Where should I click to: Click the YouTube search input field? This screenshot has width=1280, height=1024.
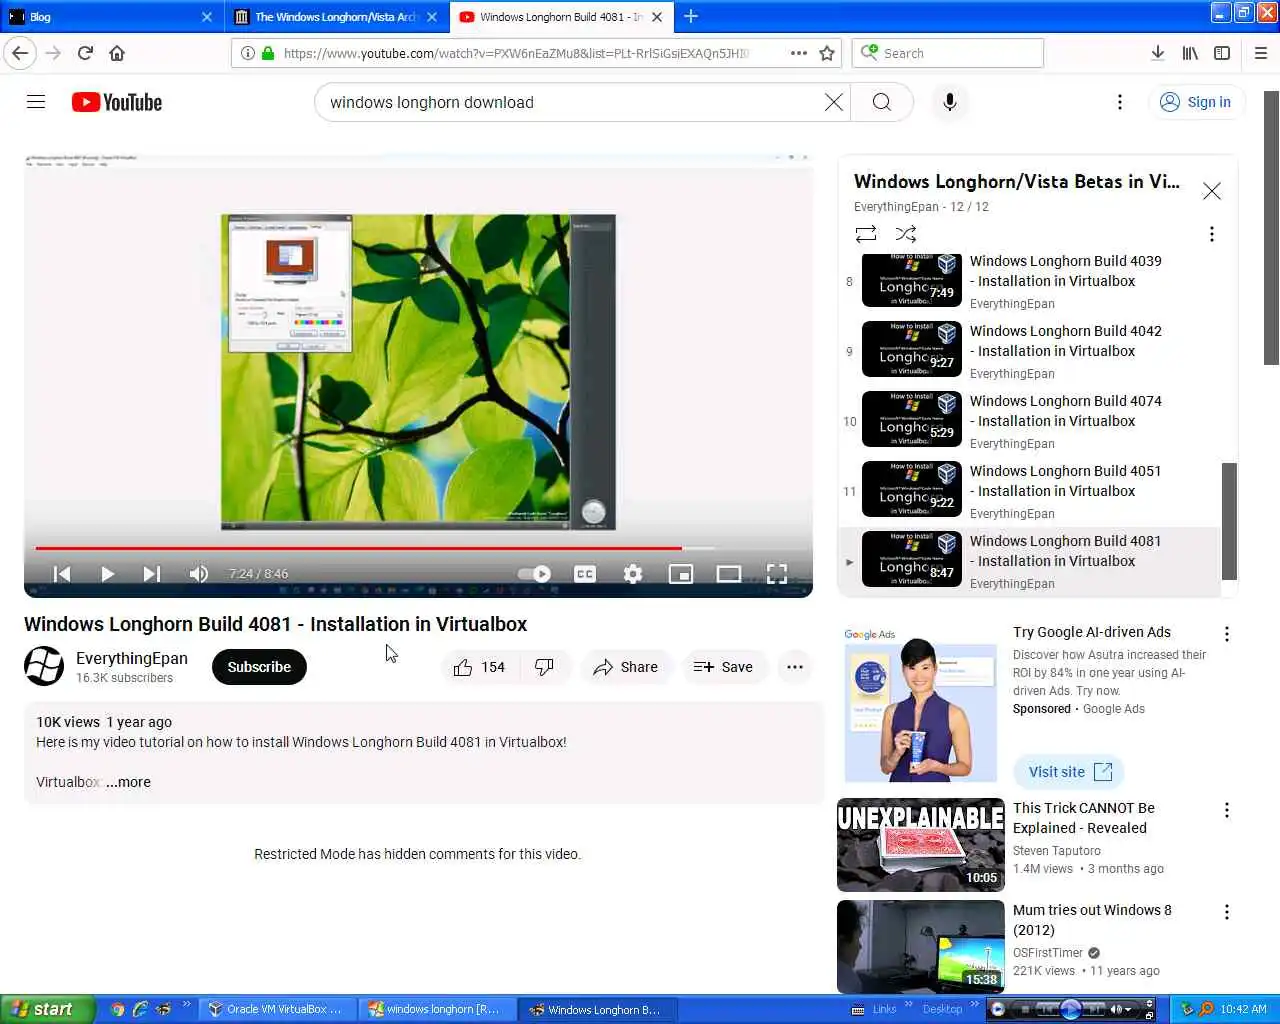pos(570,102)
